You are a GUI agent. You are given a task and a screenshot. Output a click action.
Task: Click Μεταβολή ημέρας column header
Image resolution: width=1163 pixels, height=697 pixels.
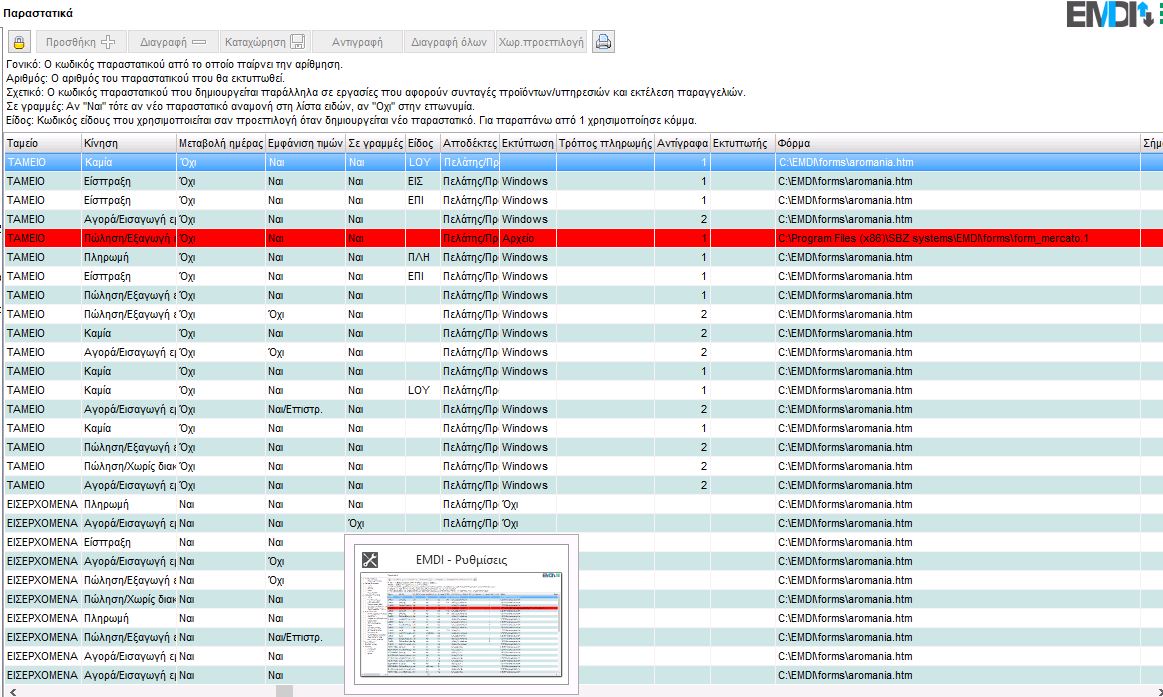point(221,143)
